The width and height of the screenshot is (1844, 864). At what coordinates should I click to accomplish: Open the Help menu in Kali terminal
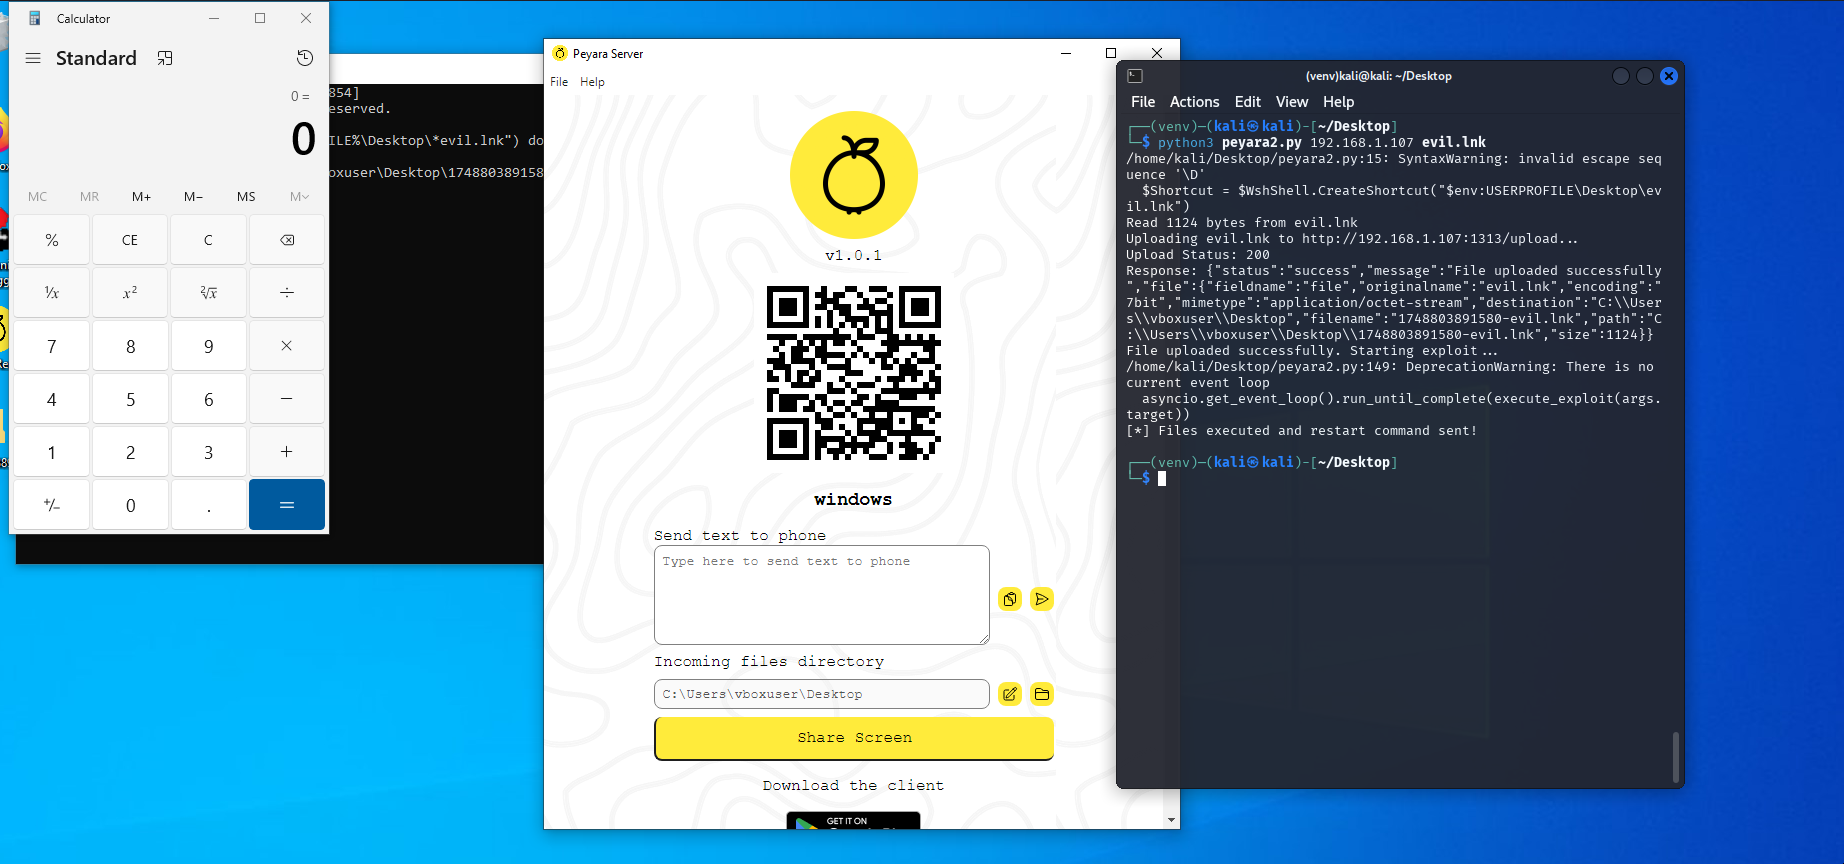pyautogui.click(x=1338, y=102)
